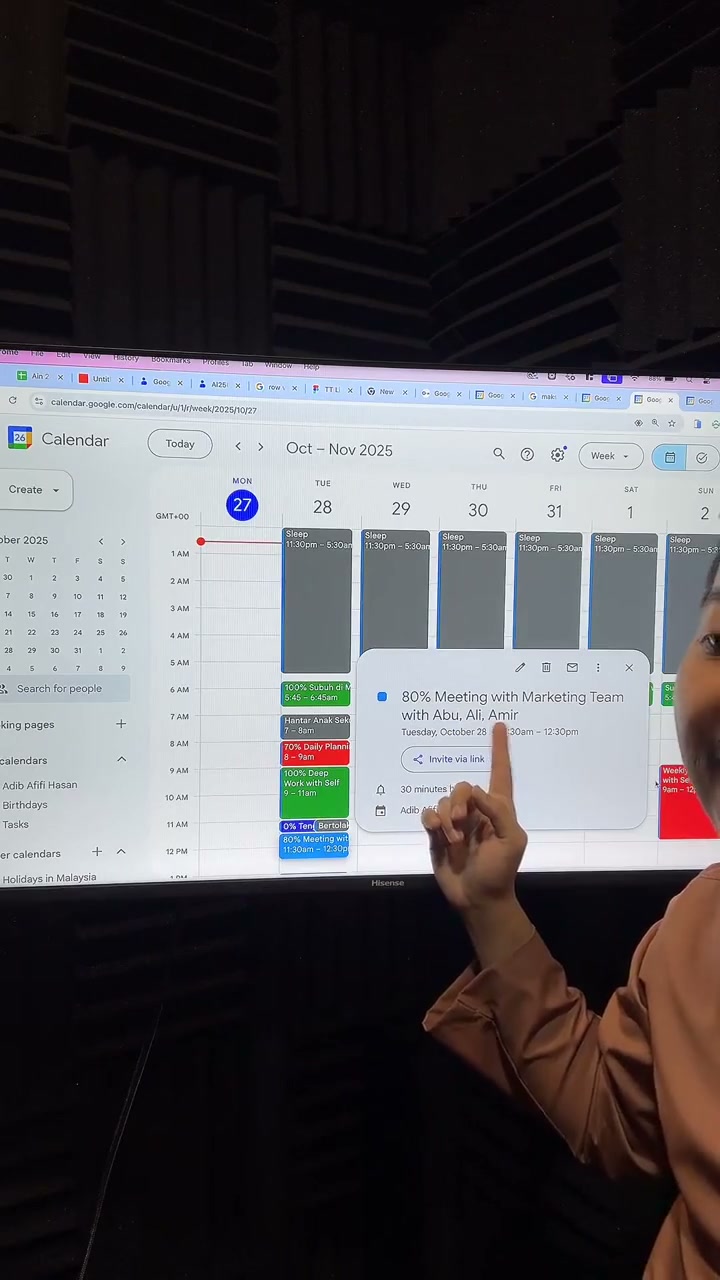Switch to the 'row' browser tab
Screen dimensions: 720x1280
275,386
